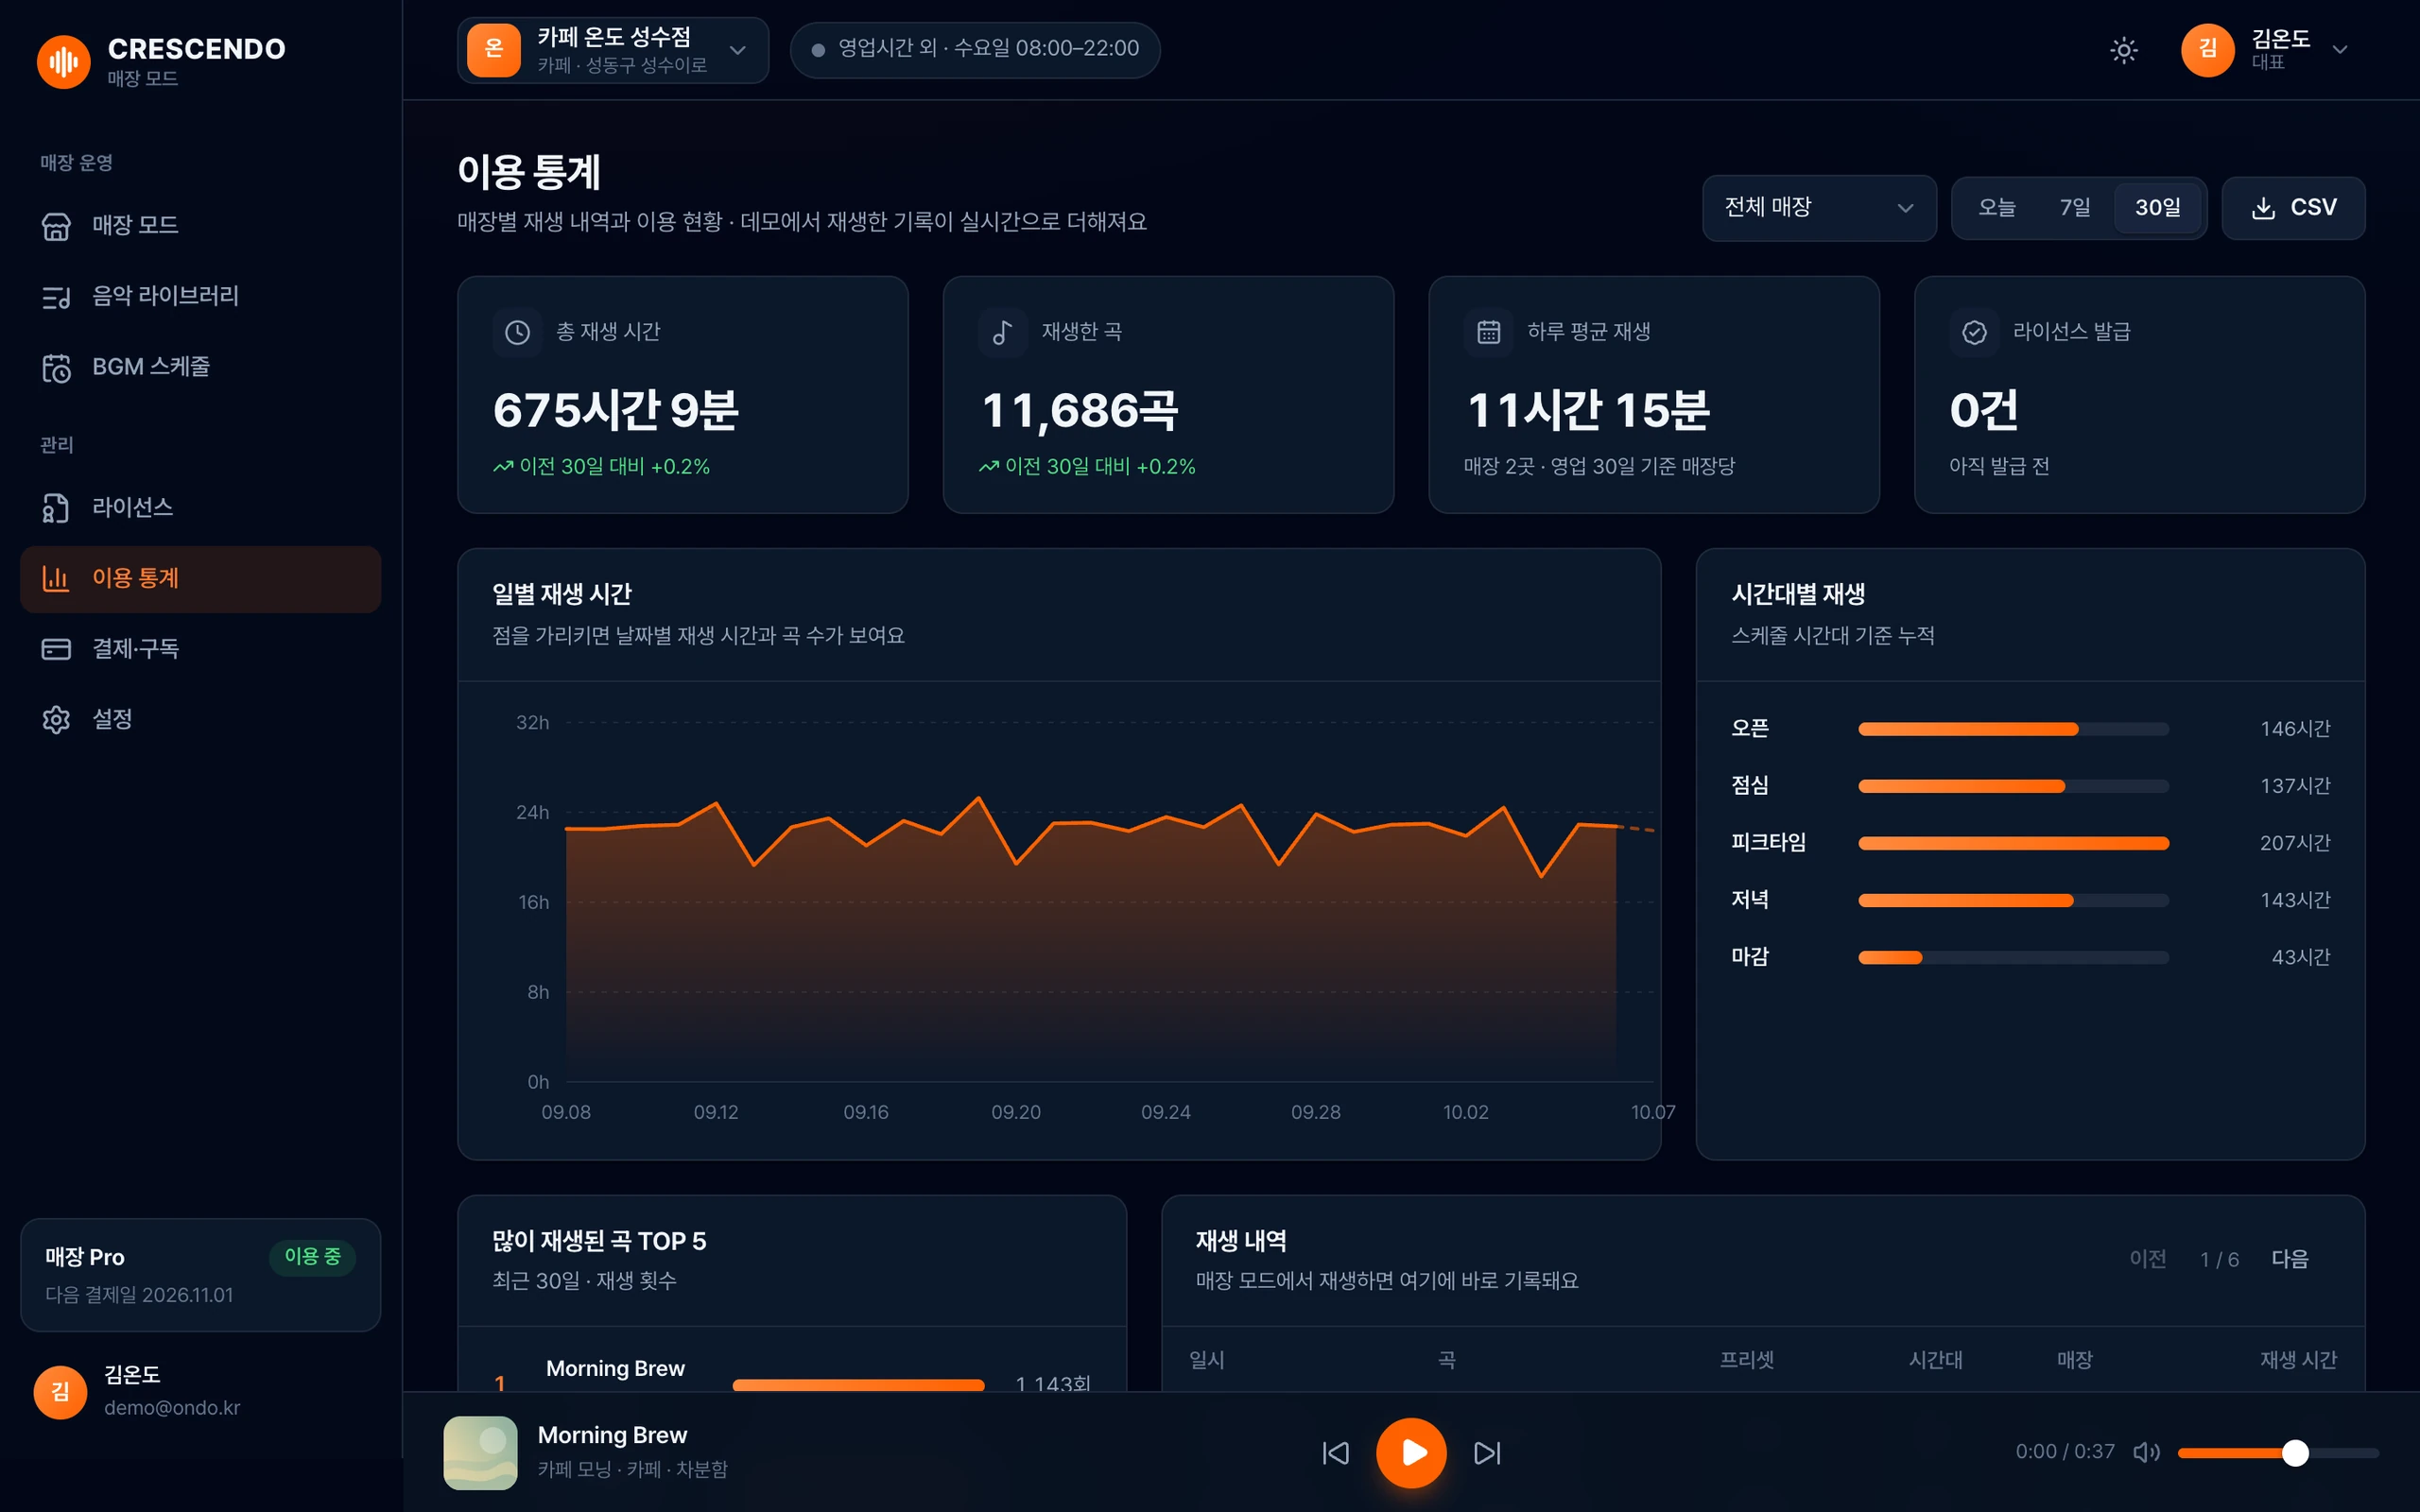
Task: Play Morning Brew with the orange play button
Action: pyautogui.click(x=1411, y=1453)
